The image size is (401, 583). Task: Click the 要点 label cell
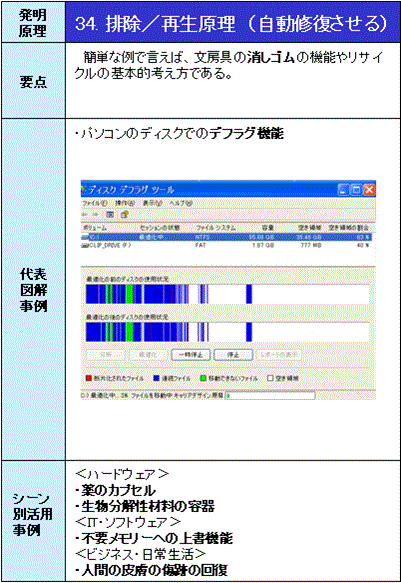coord(33,82)
